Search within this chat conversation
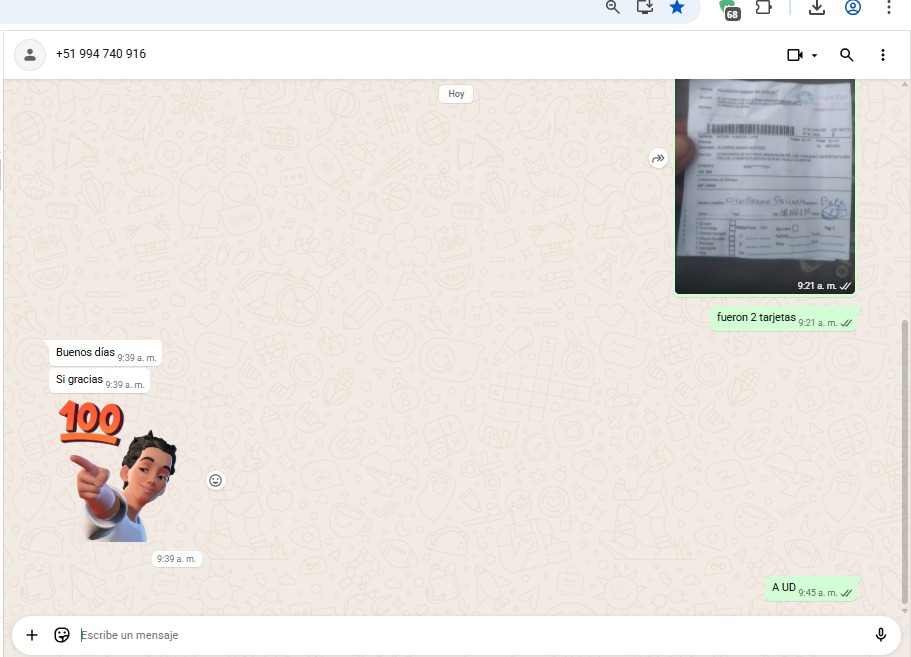This screenshot has height=657, width=911. coord(847,55)
